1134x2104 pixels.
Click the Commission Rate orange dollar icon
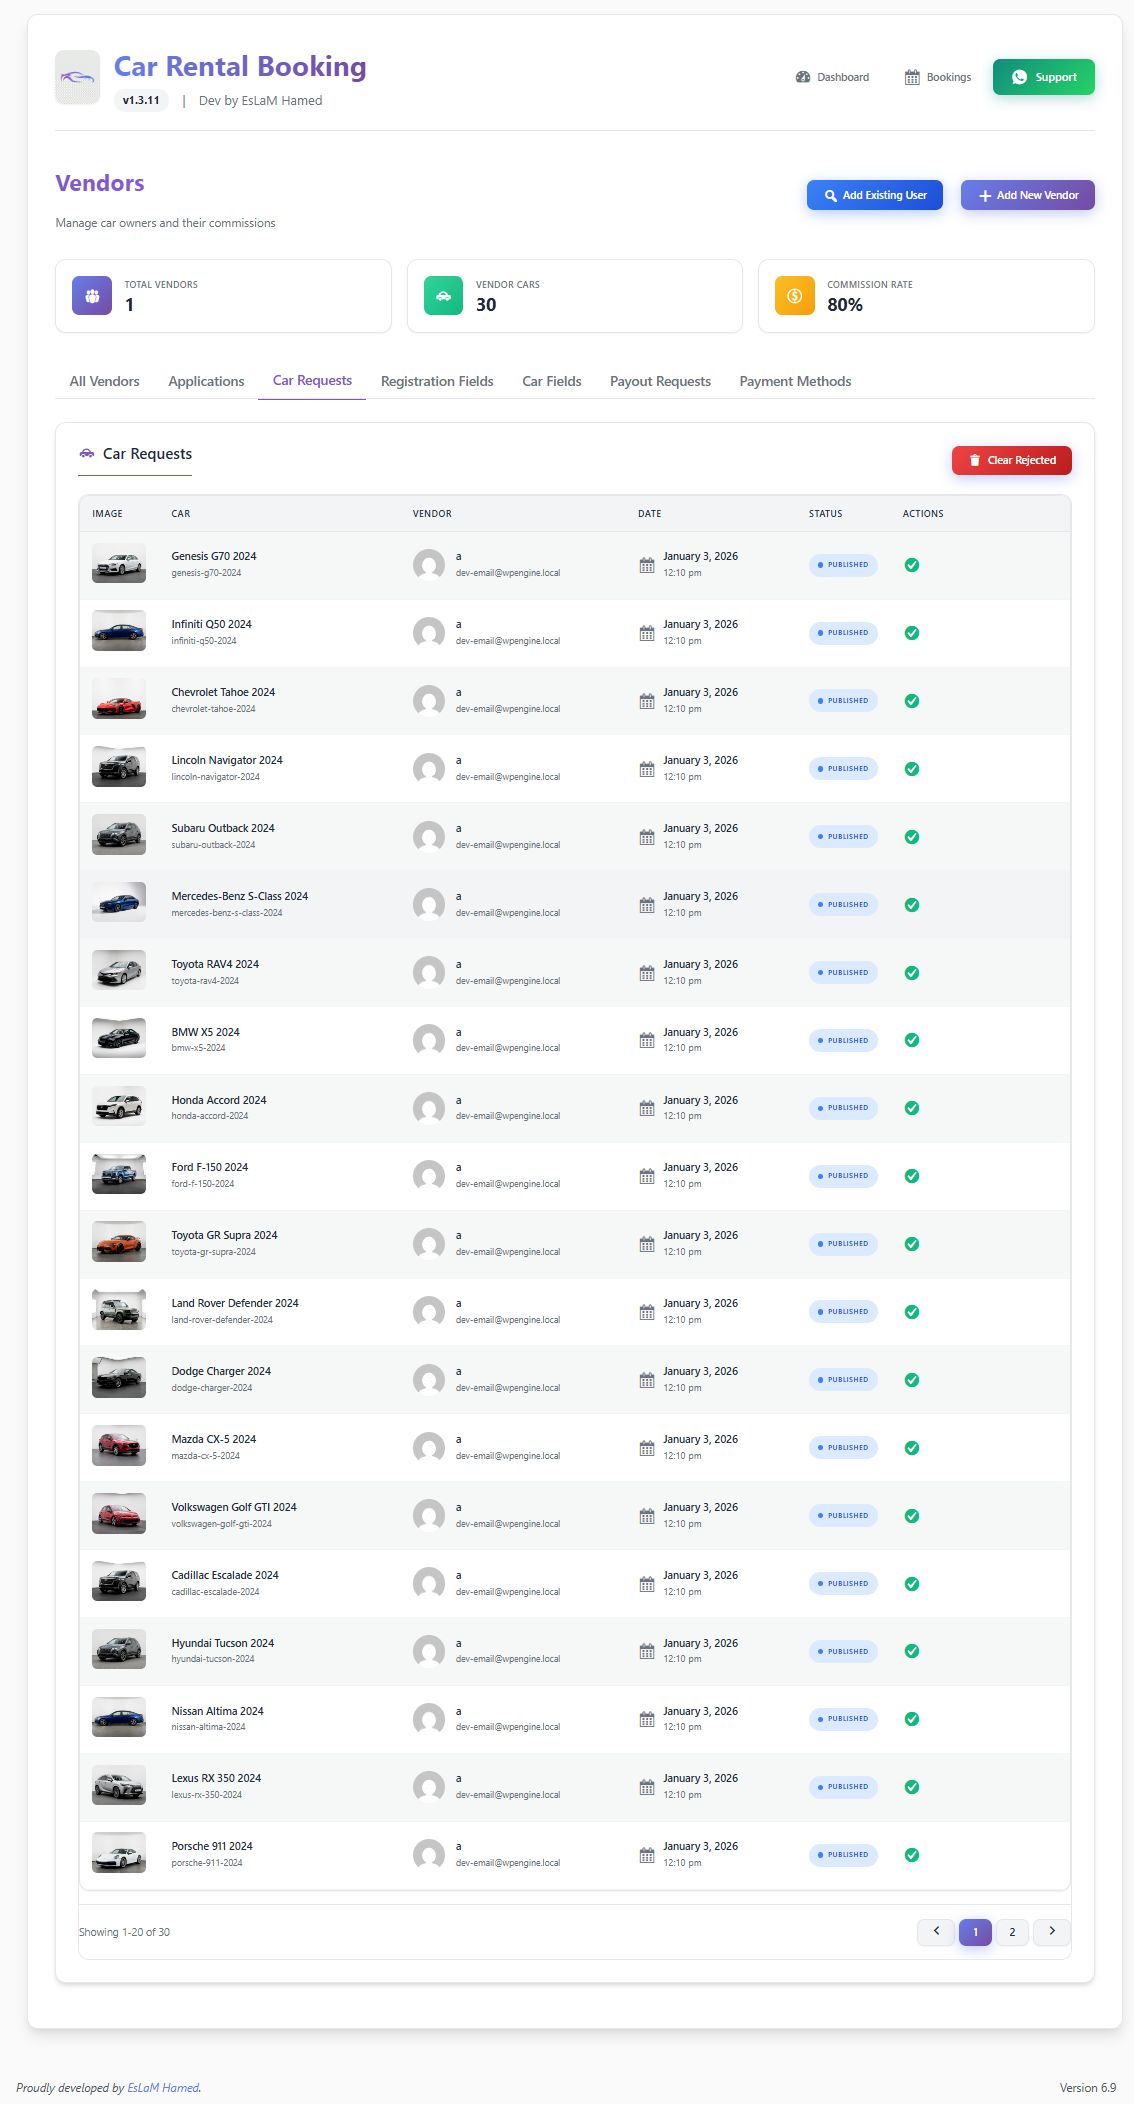tap(795, 296)
